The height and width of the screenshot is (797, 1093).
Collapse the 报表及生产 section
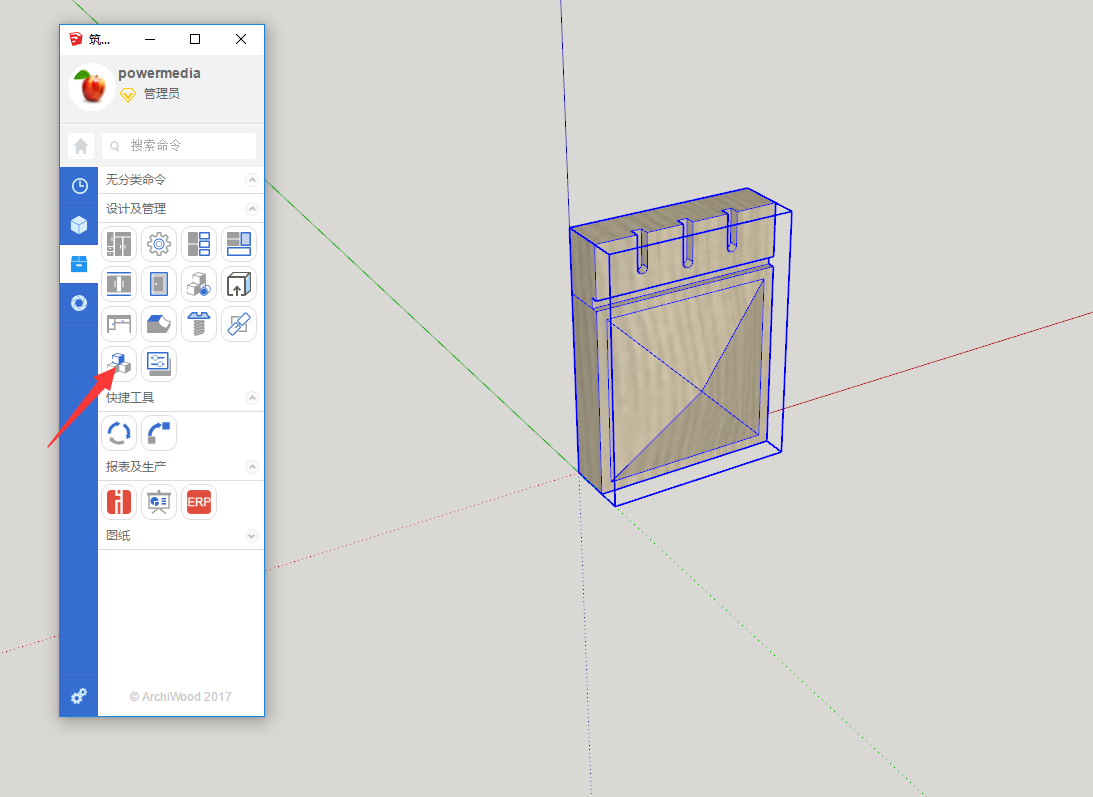coord(252,467)
